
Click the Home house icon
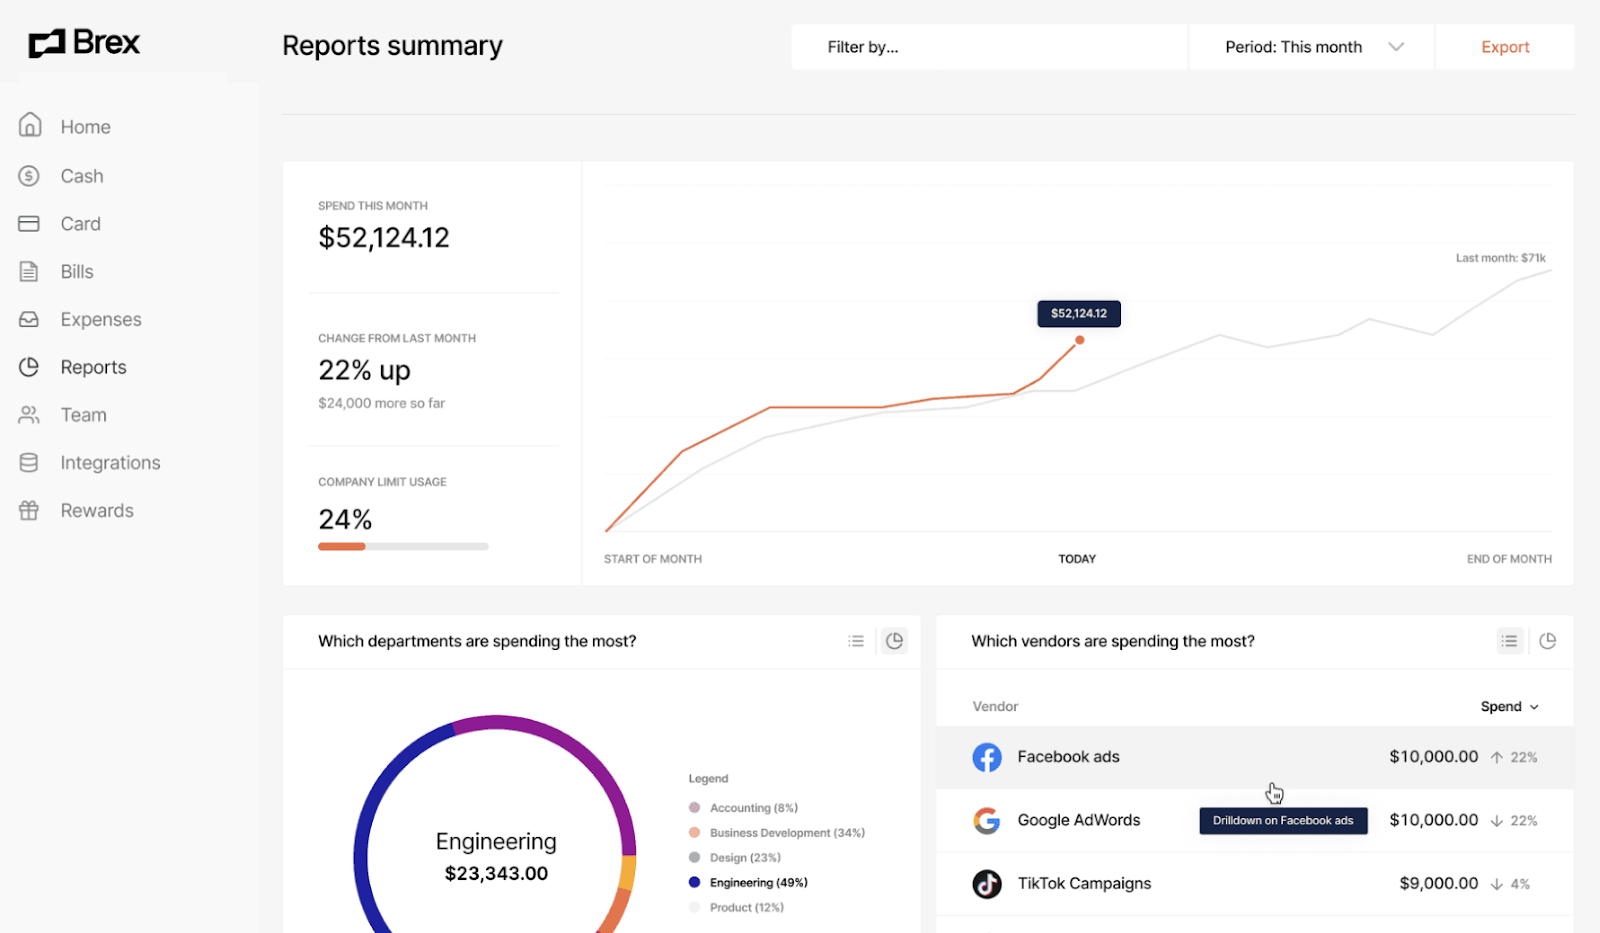[x=30, y=125]
